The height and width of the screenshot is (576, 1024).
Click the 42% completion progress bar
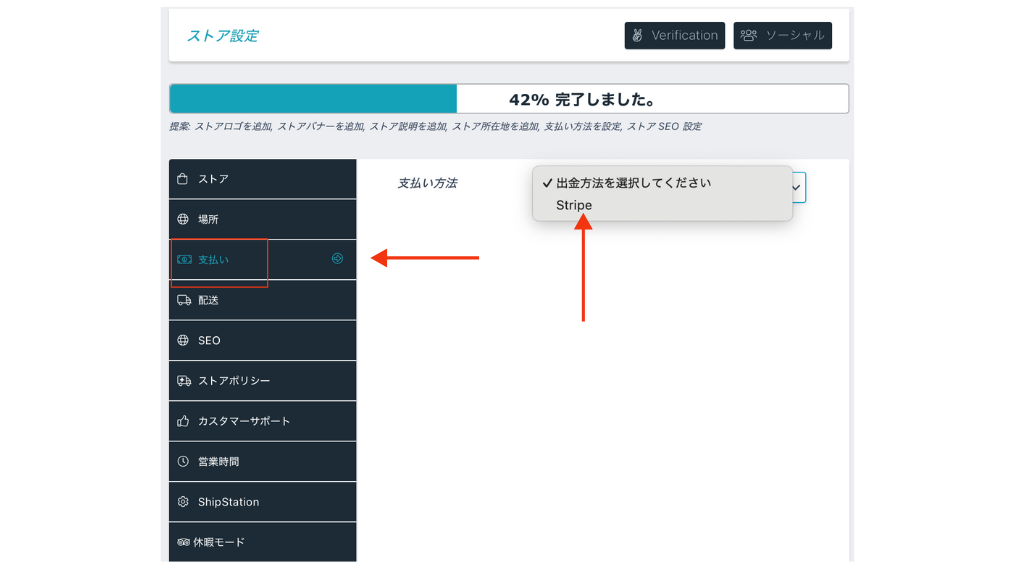pos(508,98)
